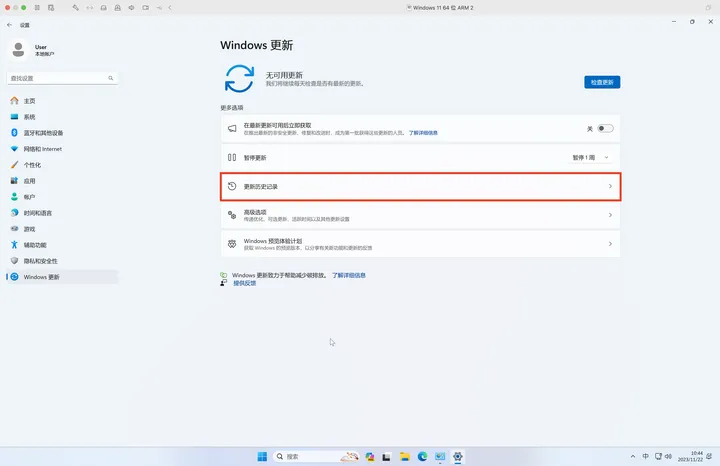Click the Settings gear on the taskbar
720x466 pixels.
[458, 456]
